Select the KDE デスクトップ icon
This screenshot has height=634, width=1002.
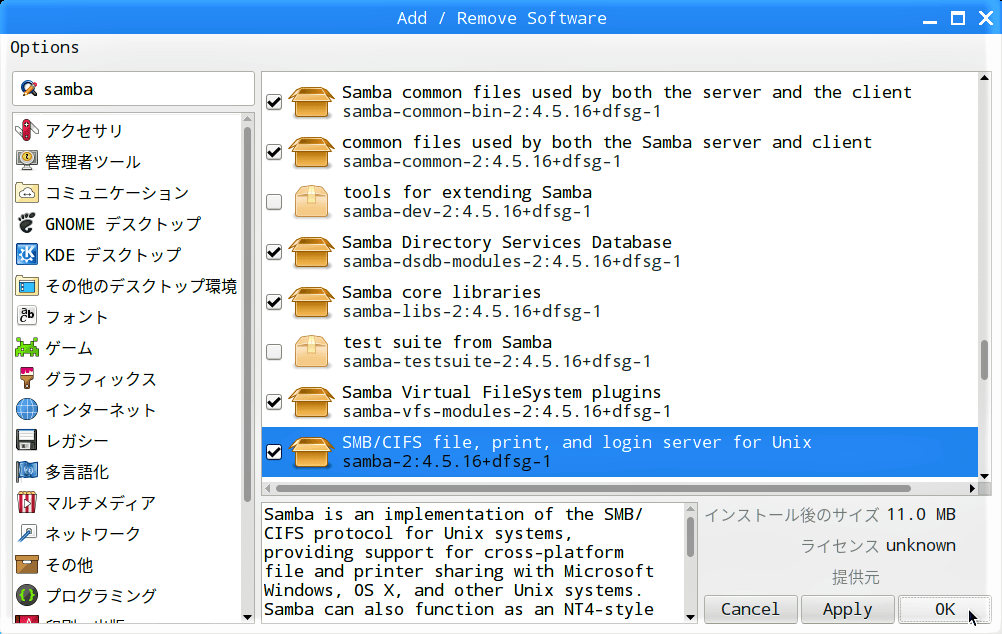pyautogui.click(x=27, y=254)
